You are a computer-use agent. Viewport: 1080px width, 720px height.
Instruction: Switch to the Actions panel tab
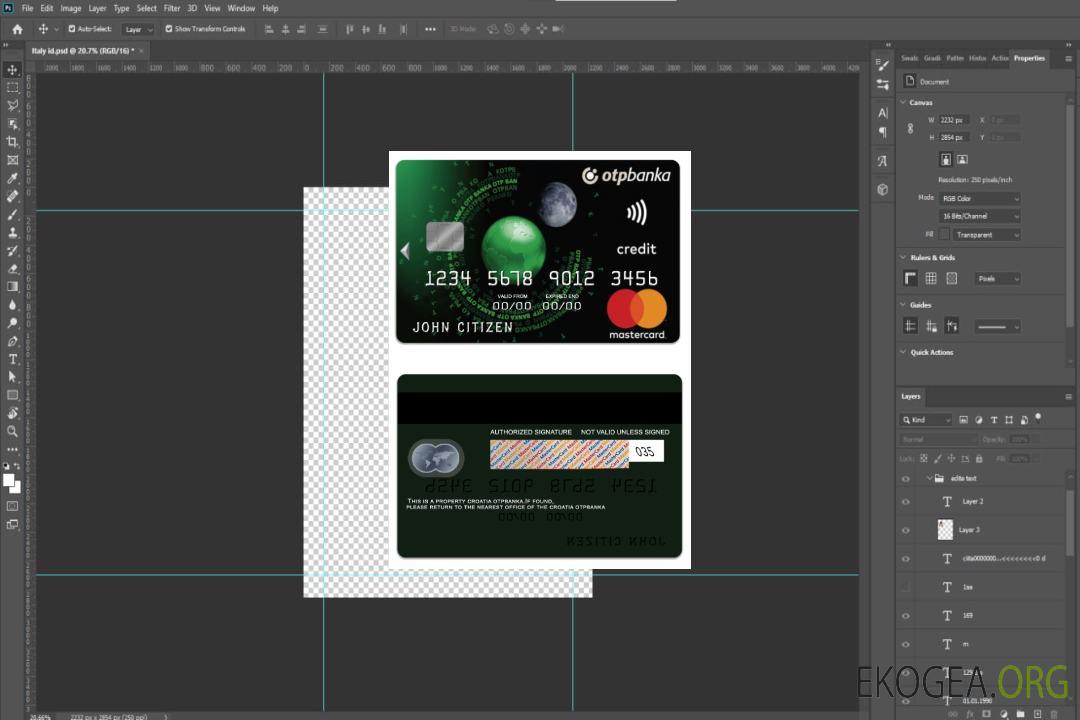pos(999,59)
